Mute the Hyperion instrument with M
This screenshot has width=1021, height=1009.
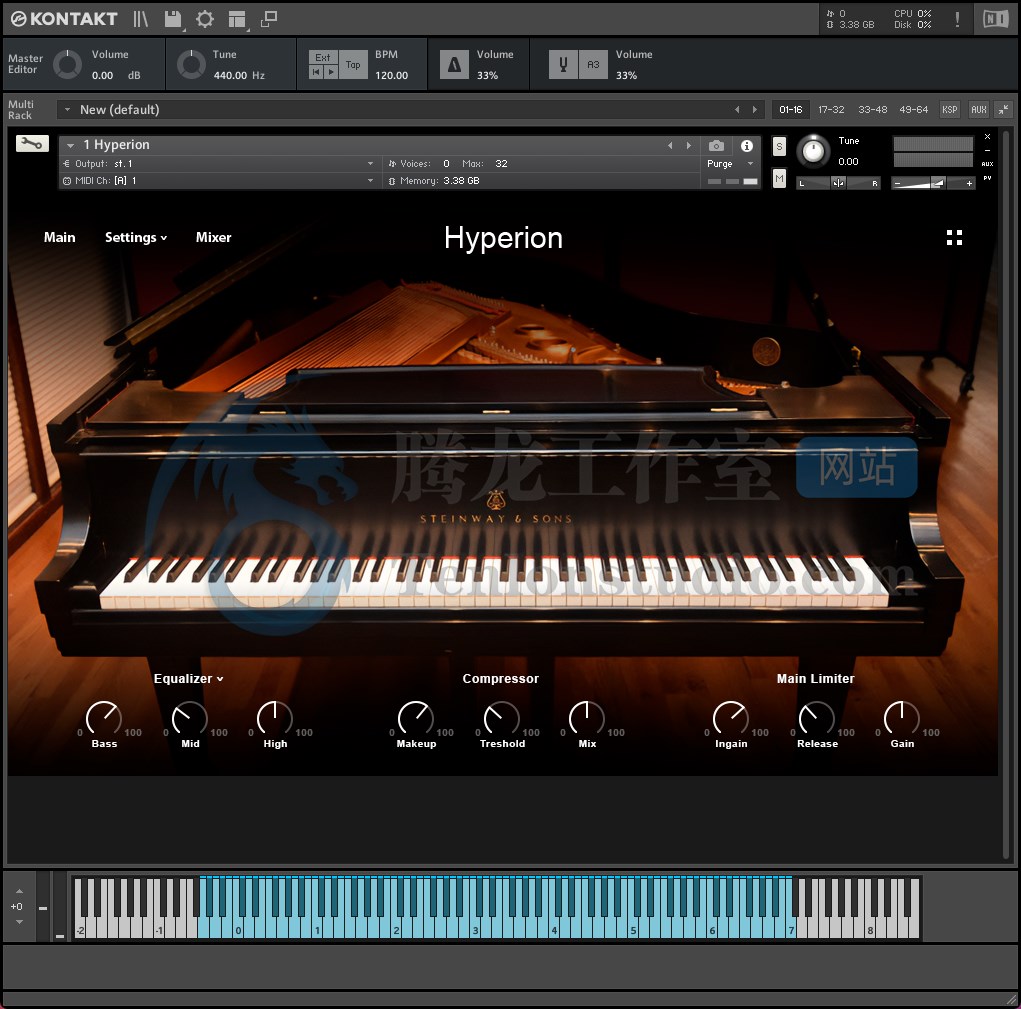point(779,178)
